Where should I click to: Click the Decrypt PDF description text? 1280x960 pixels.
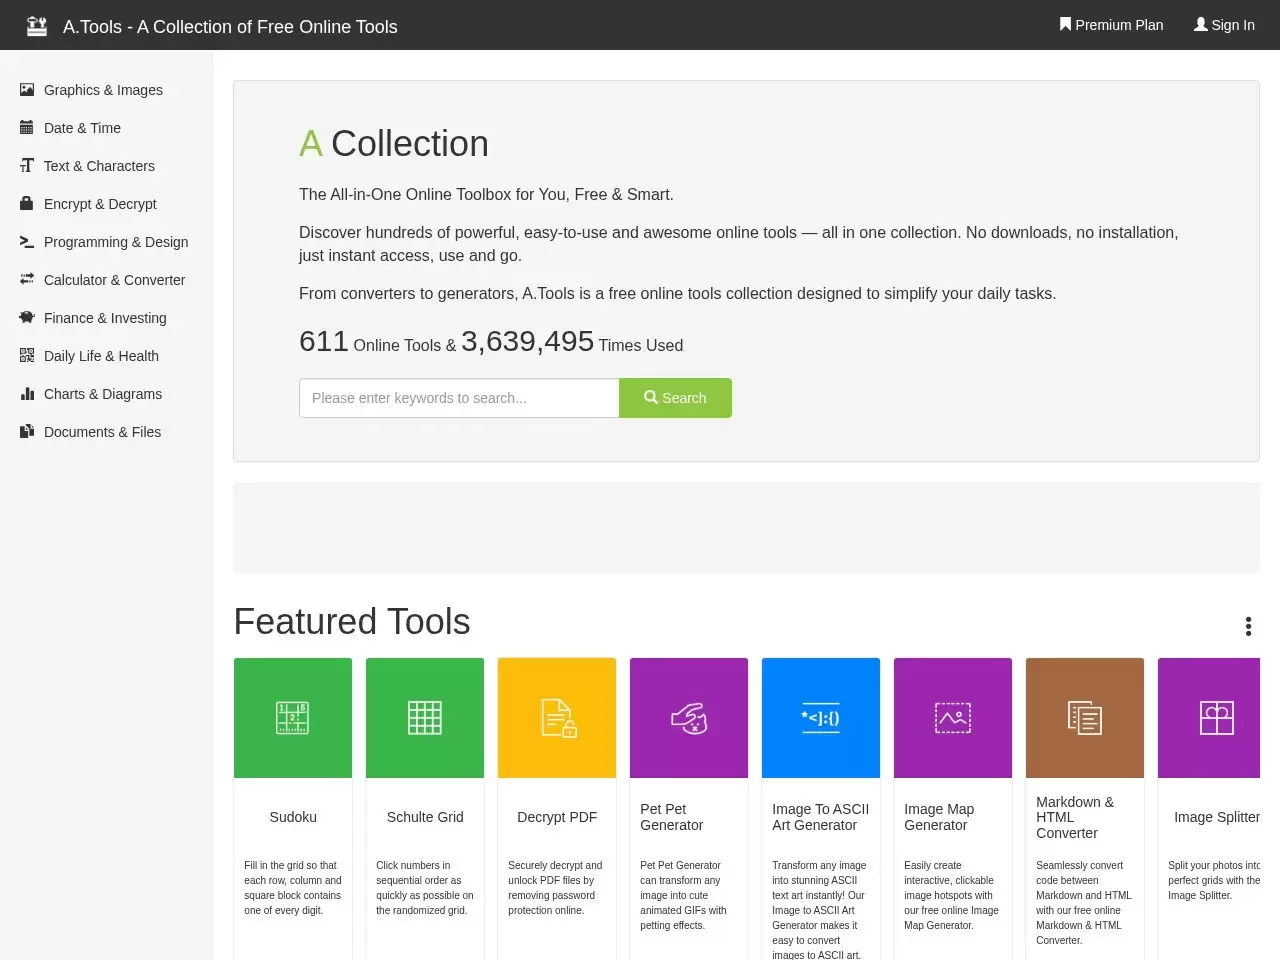coord(555,888)
